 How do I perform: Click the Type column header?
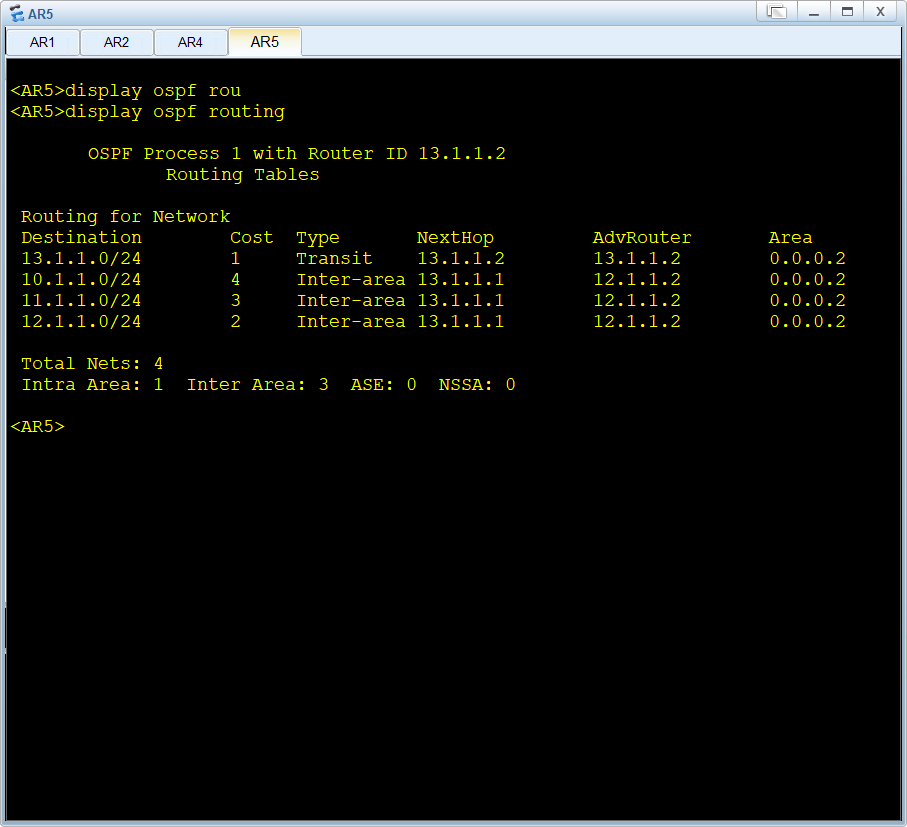(x=318, y=238)
